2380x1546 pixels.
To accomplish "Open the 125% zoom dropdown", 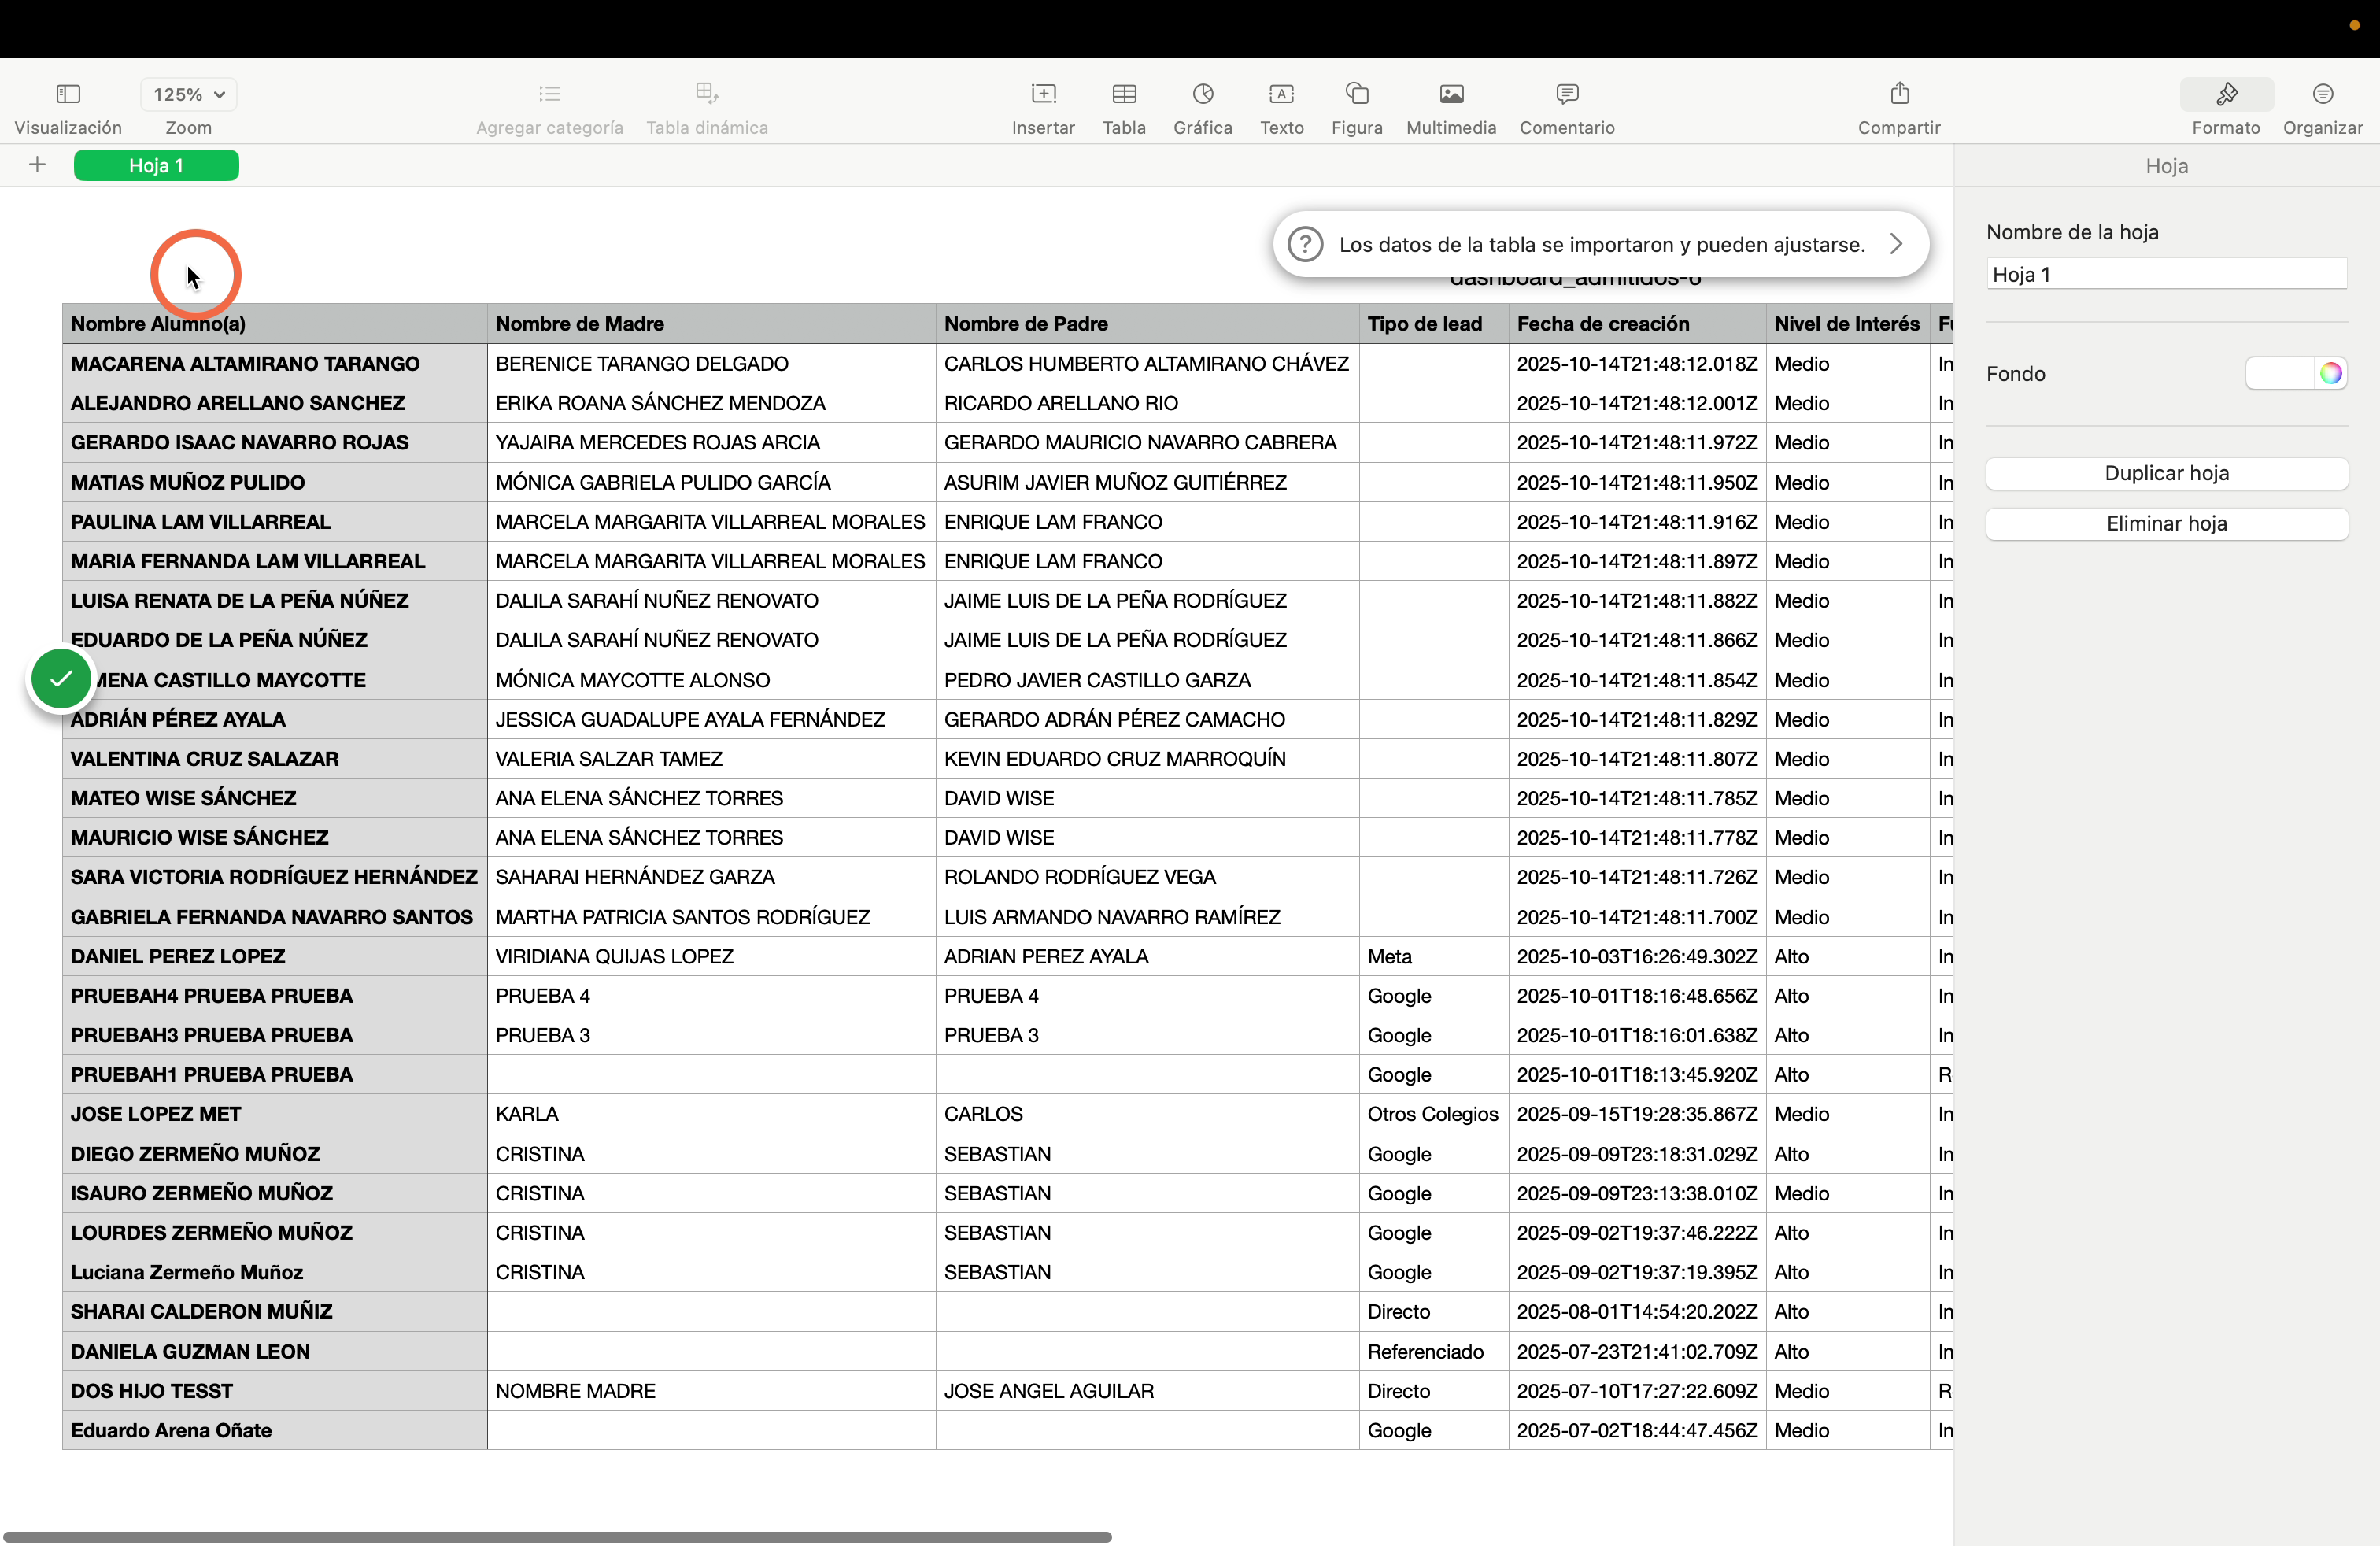I will point(189,94).
